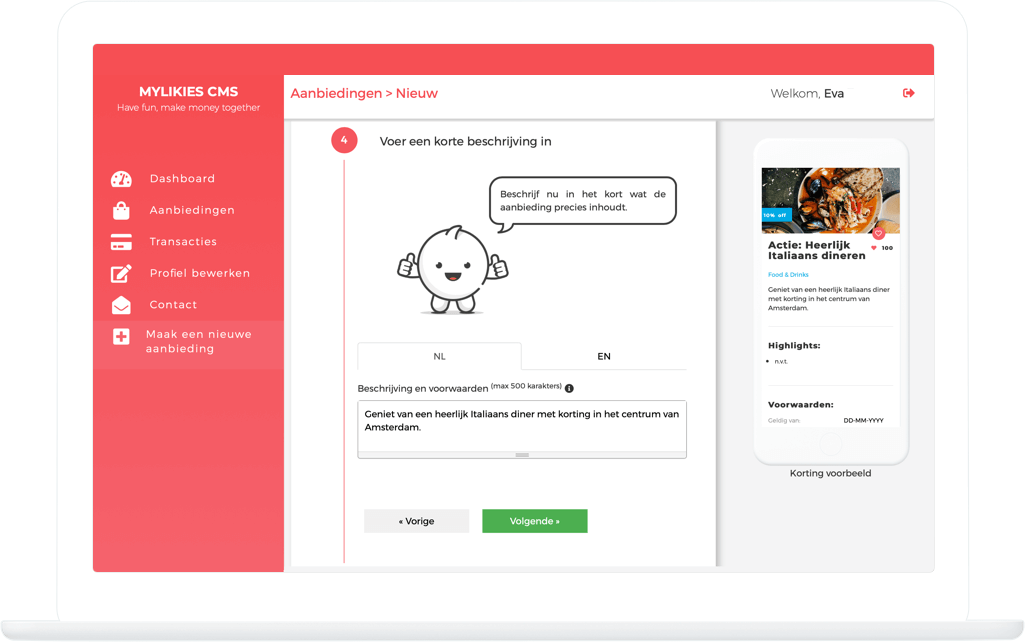This screenshot has height=642, width=1025.
Task: Switch to the NL language tab
Action: coord(439,356)
